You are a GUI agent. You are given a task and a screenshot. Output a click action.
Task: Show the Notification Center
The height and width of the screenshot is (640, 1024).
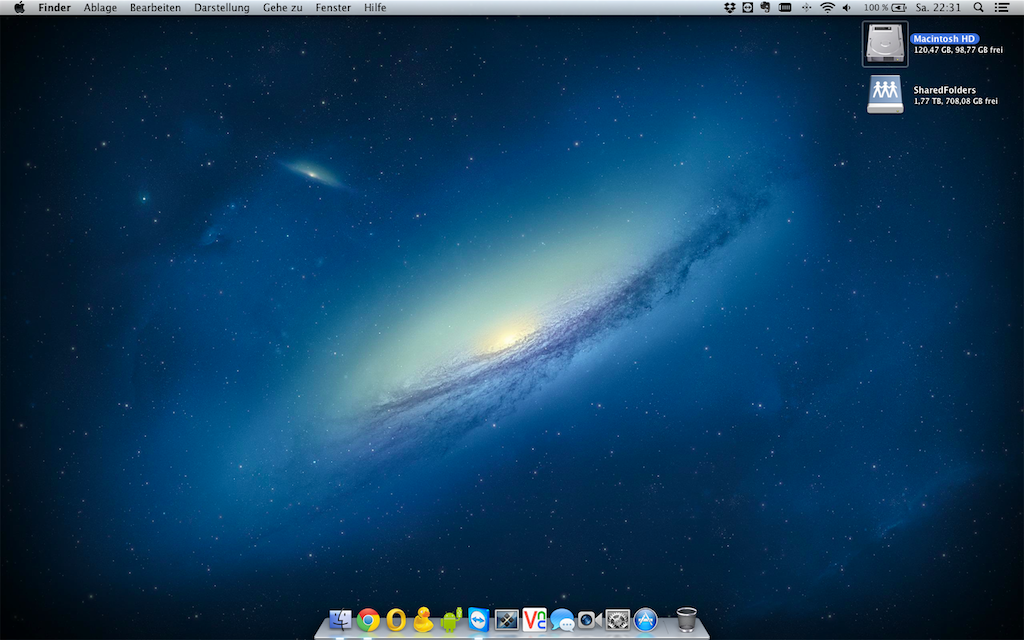(1002, 7)
